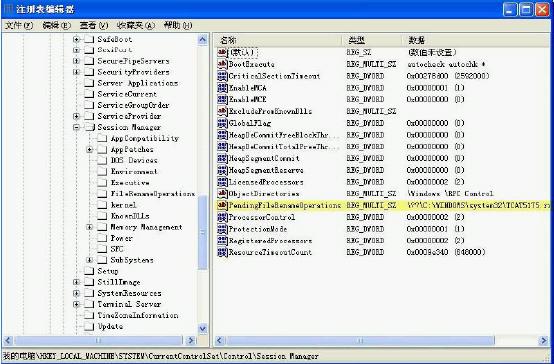554x364 pixels.
Task: Select the DOS Devices subkey
Action: pyautogui.click(x=134, y=160)
